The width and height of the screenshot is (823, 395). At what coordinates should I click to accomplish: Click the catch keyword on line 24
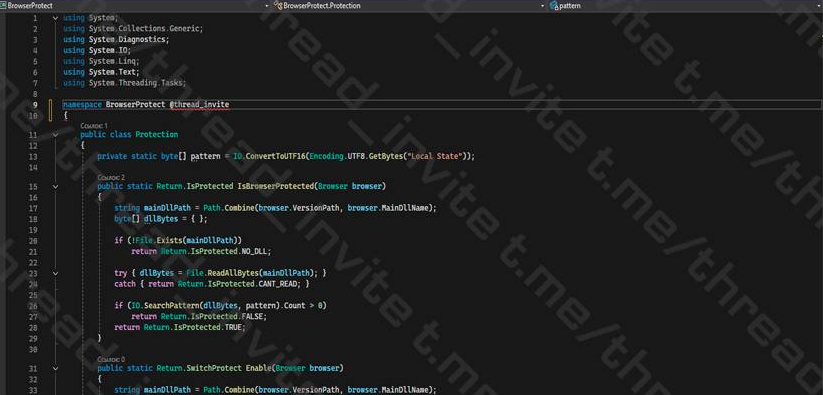click(x=125, y=284)
